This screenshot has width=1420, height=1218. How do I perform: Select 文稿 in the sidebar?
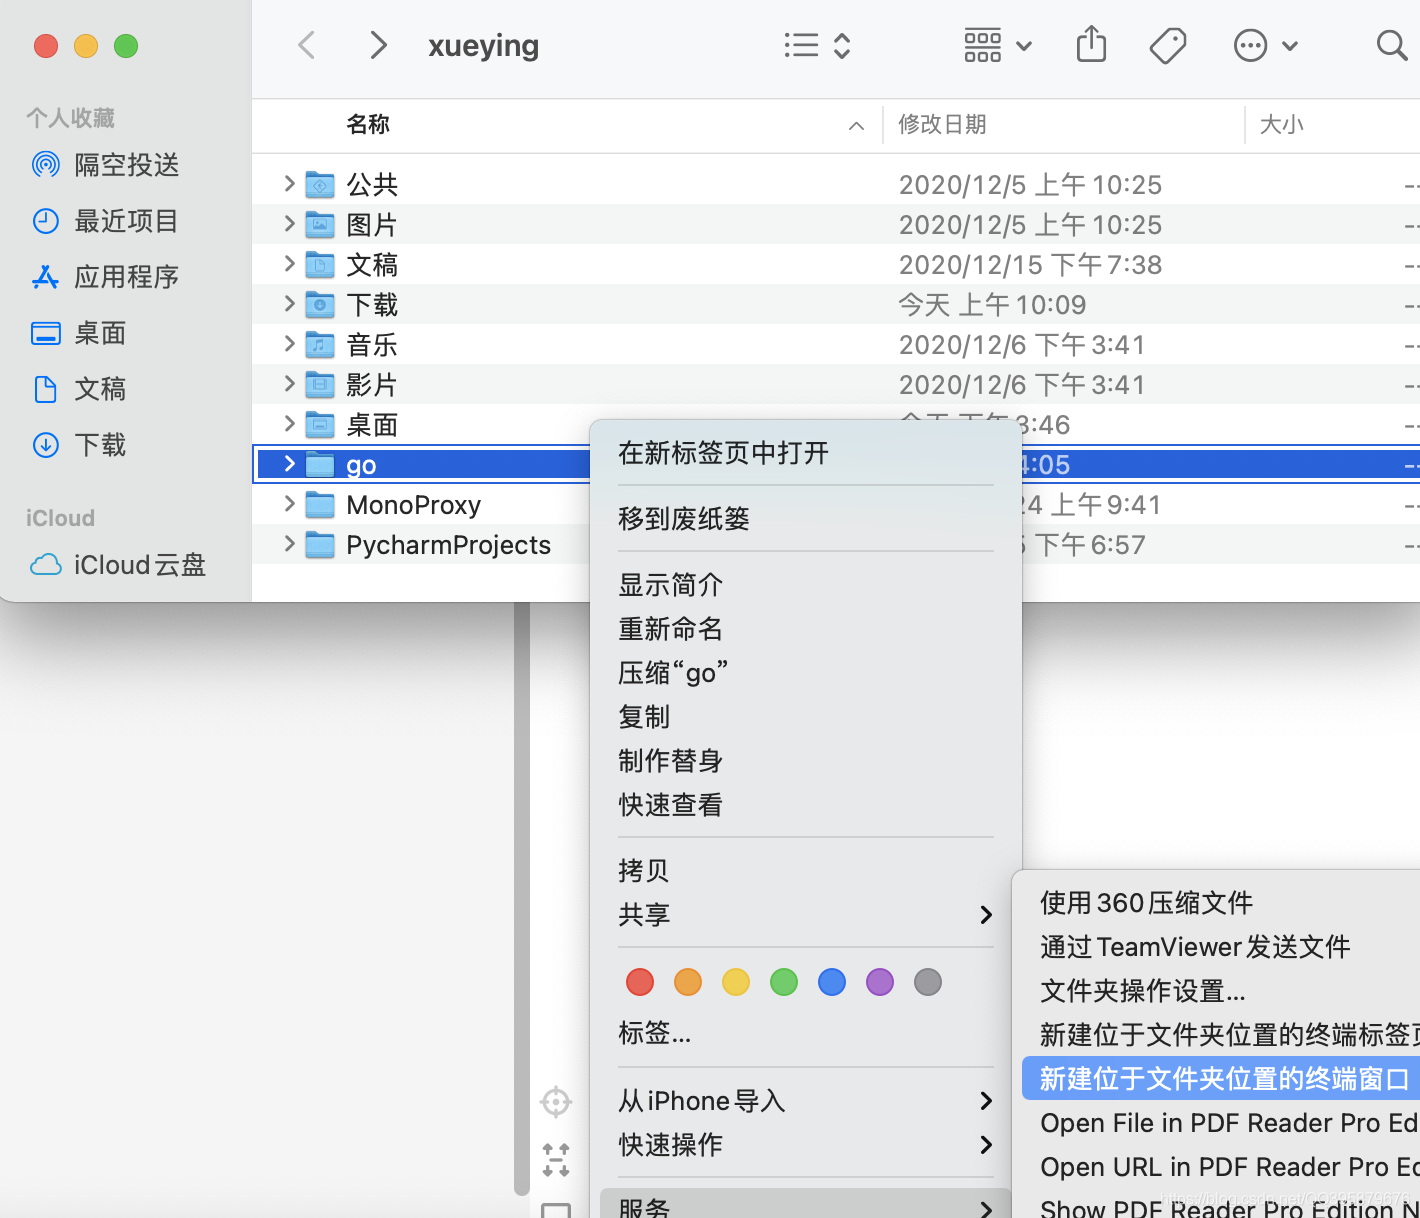pos(78,389)
